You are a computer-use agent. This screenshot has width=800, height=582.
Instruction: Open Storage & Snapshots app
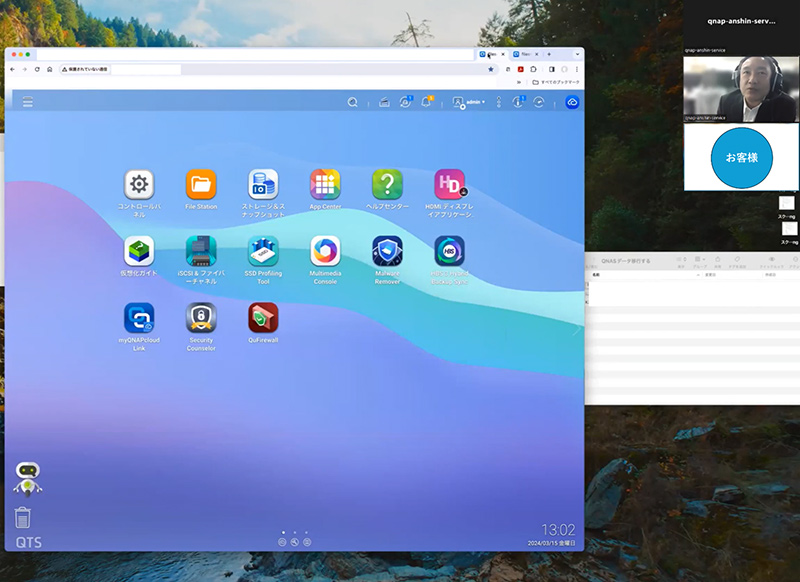click(x=263, y=184)
